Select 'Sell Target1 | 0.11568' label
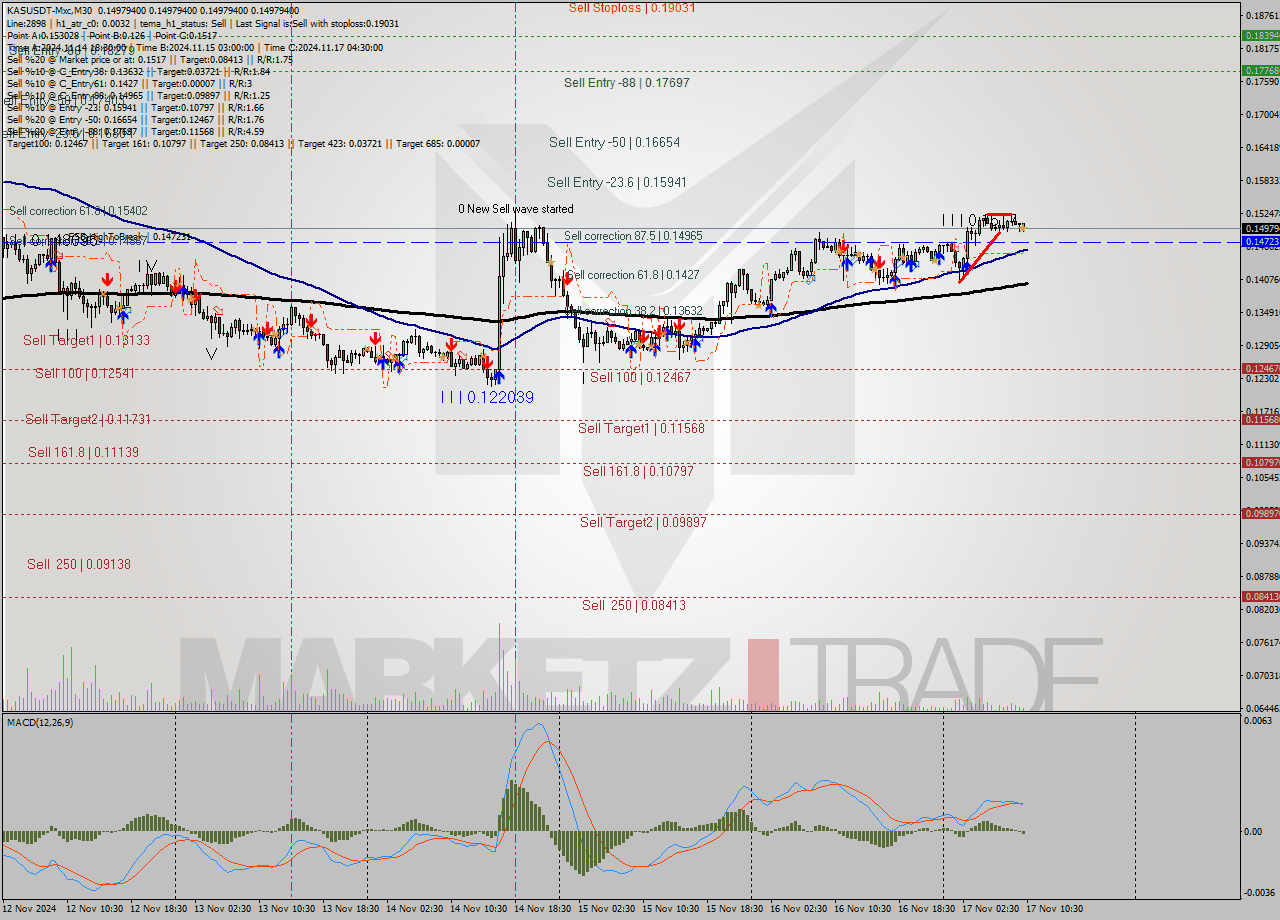This screenshot has width=1280, height=920. (642, 428)
